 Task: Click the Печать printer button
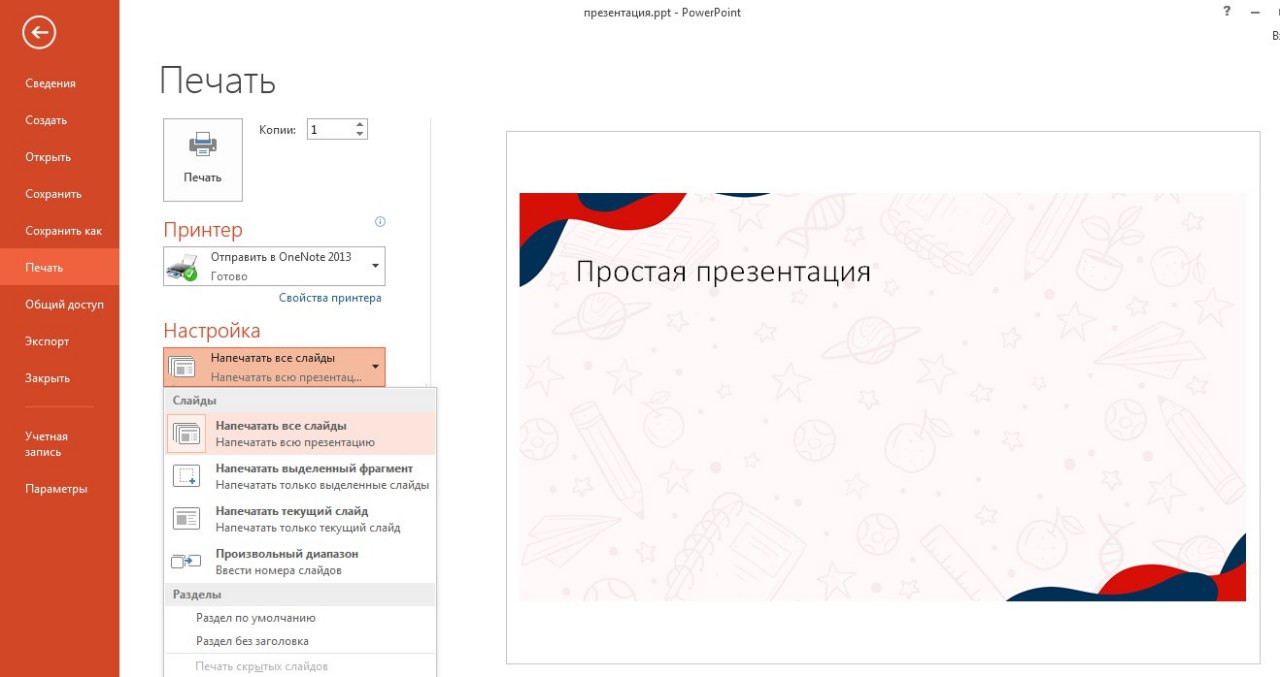(x=203, y=160)
